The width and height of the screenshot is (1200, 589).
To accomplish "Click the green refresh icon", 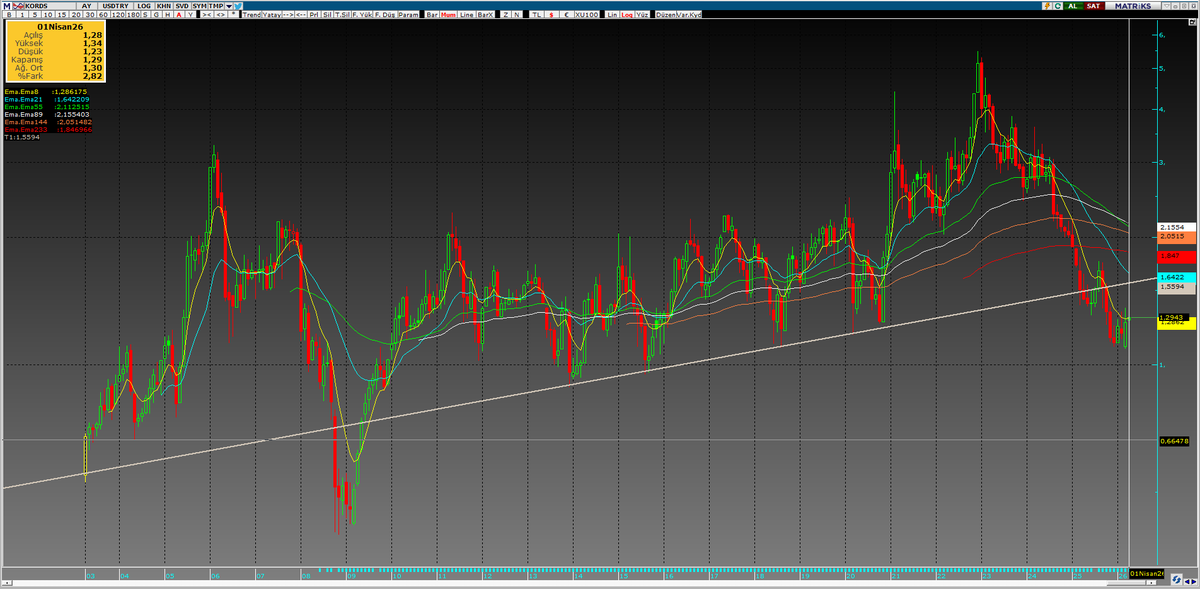I will point(1058,6).
